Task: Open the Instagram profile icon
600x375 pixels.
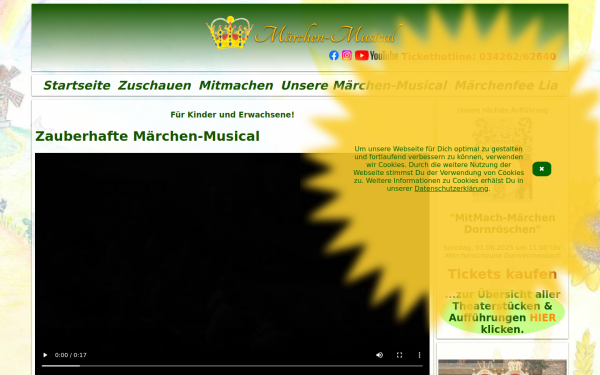Action: (x=347, y=55)
